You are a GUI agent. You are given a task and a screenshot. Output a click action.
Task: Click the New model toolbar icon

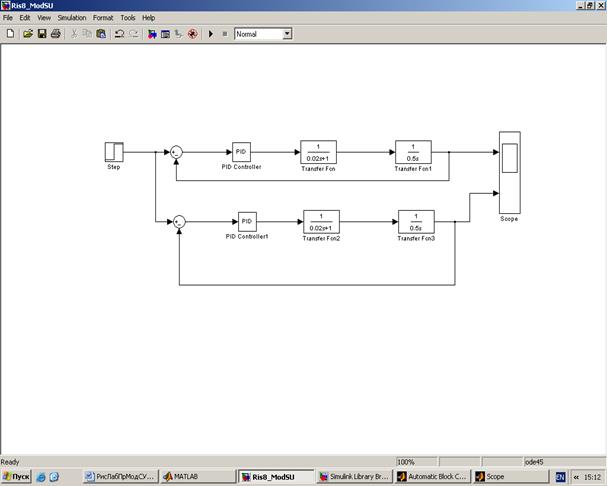(x=10, y=34)
